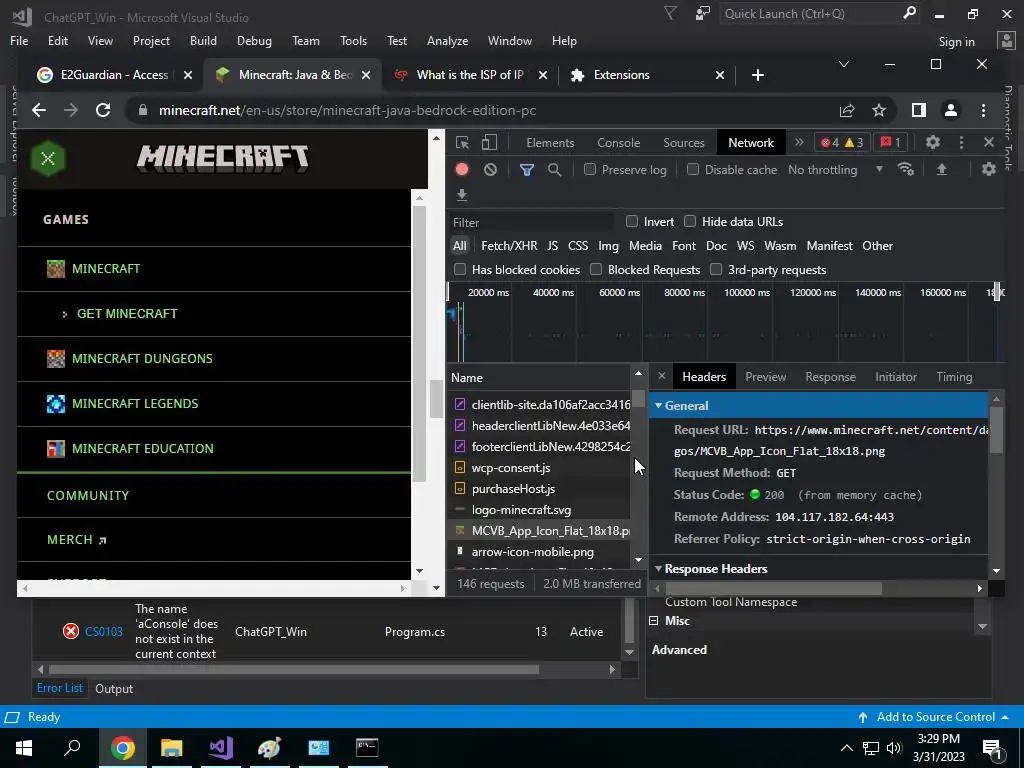Show hidden system tray icons chevron
1024x768 pixels.
[x=846, y=748]
